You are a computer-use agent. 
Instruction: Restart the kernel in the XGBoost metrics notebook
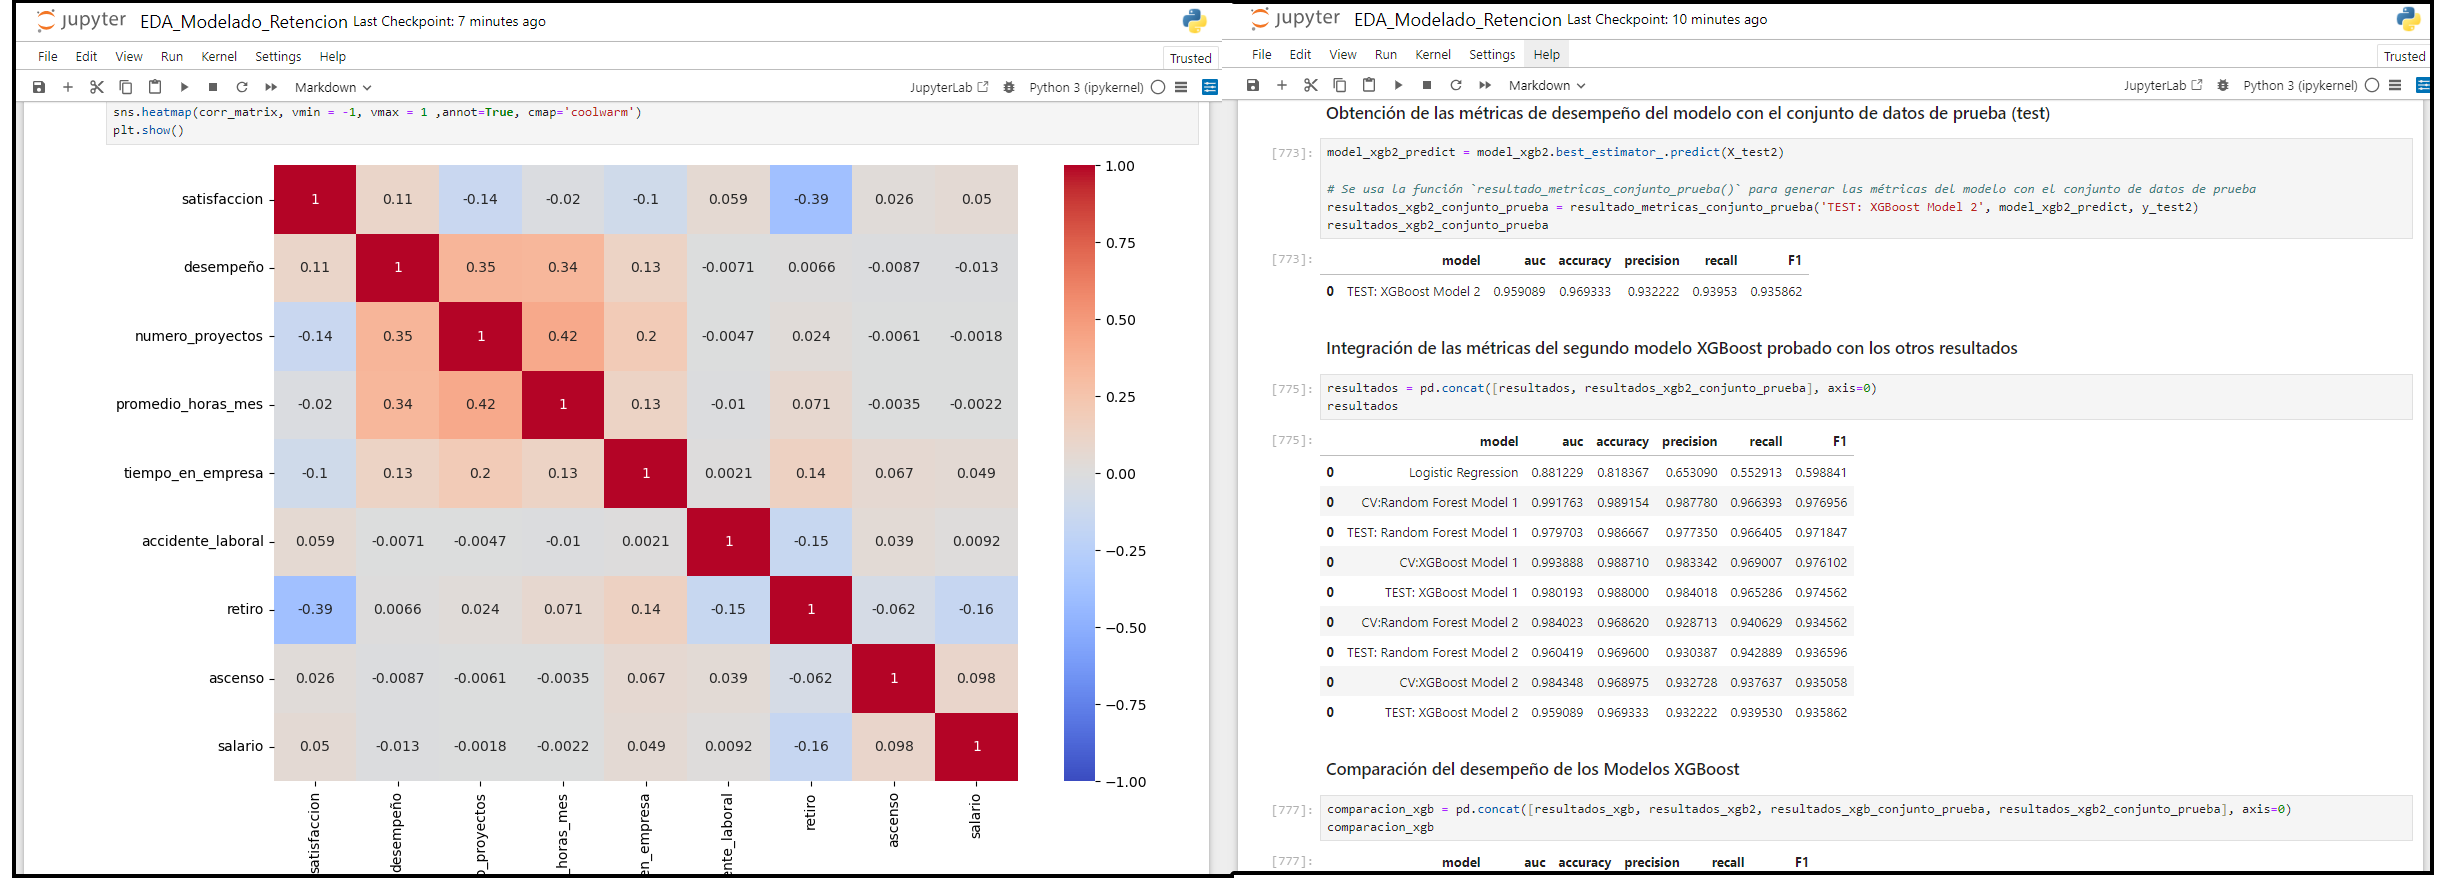pyautogui.click(x=1456, y=85)
